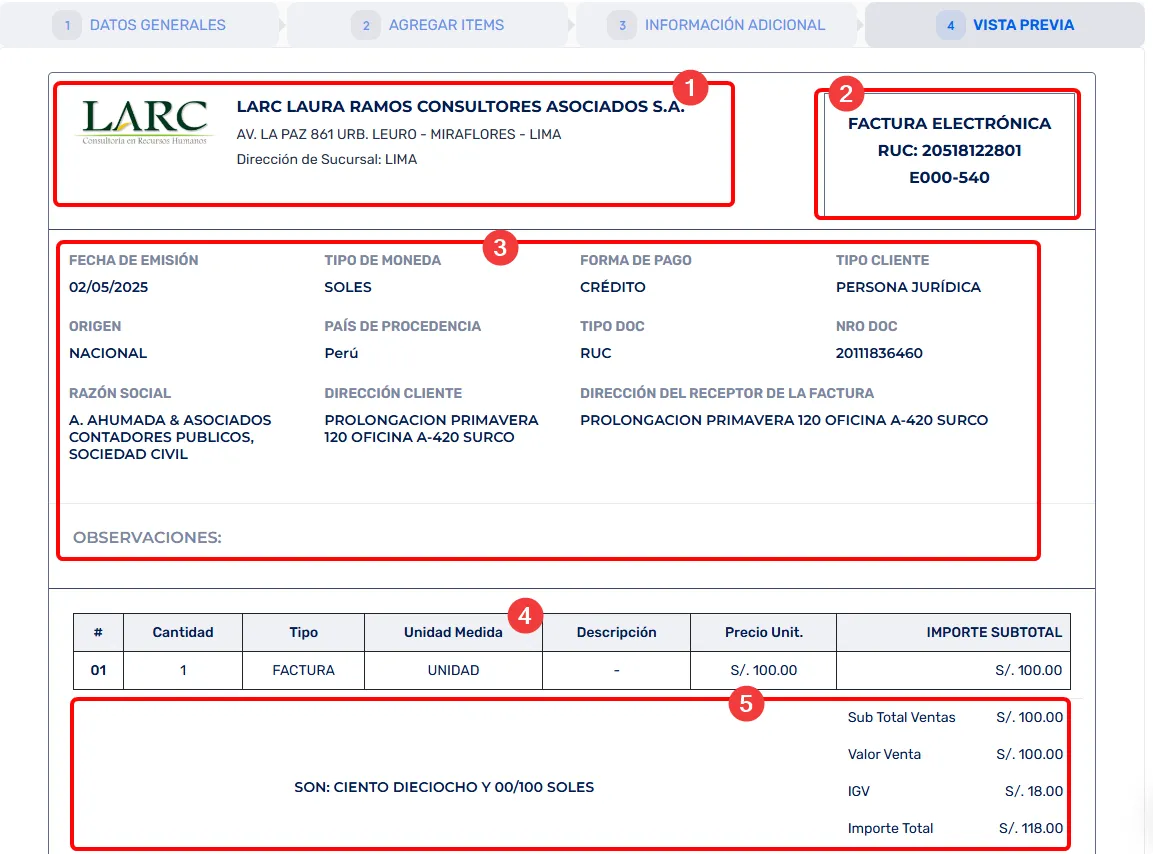This screenshot has width=1153, height=854.
Task: Go to the AGREGAR ITEMS step
Action: 446,25
